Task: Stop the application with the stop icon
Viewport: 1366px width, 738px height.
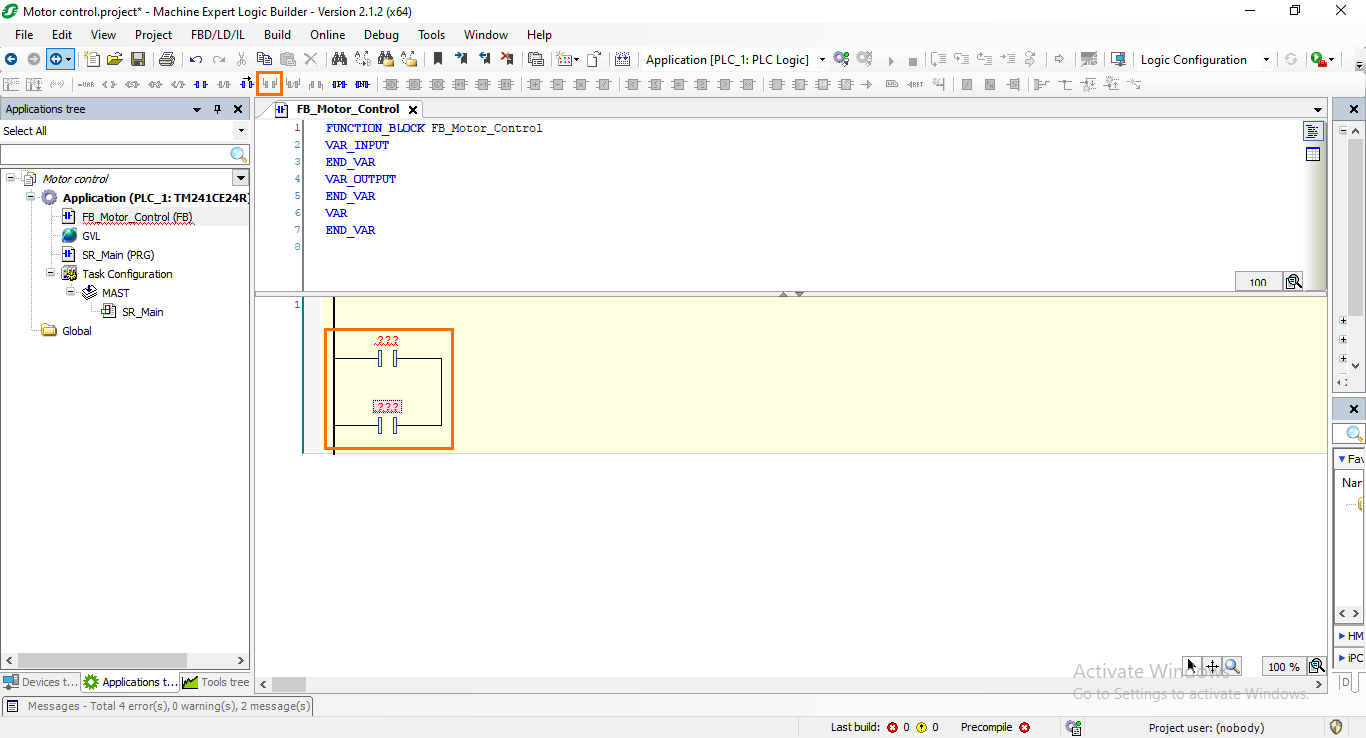Action: (911, 60)
